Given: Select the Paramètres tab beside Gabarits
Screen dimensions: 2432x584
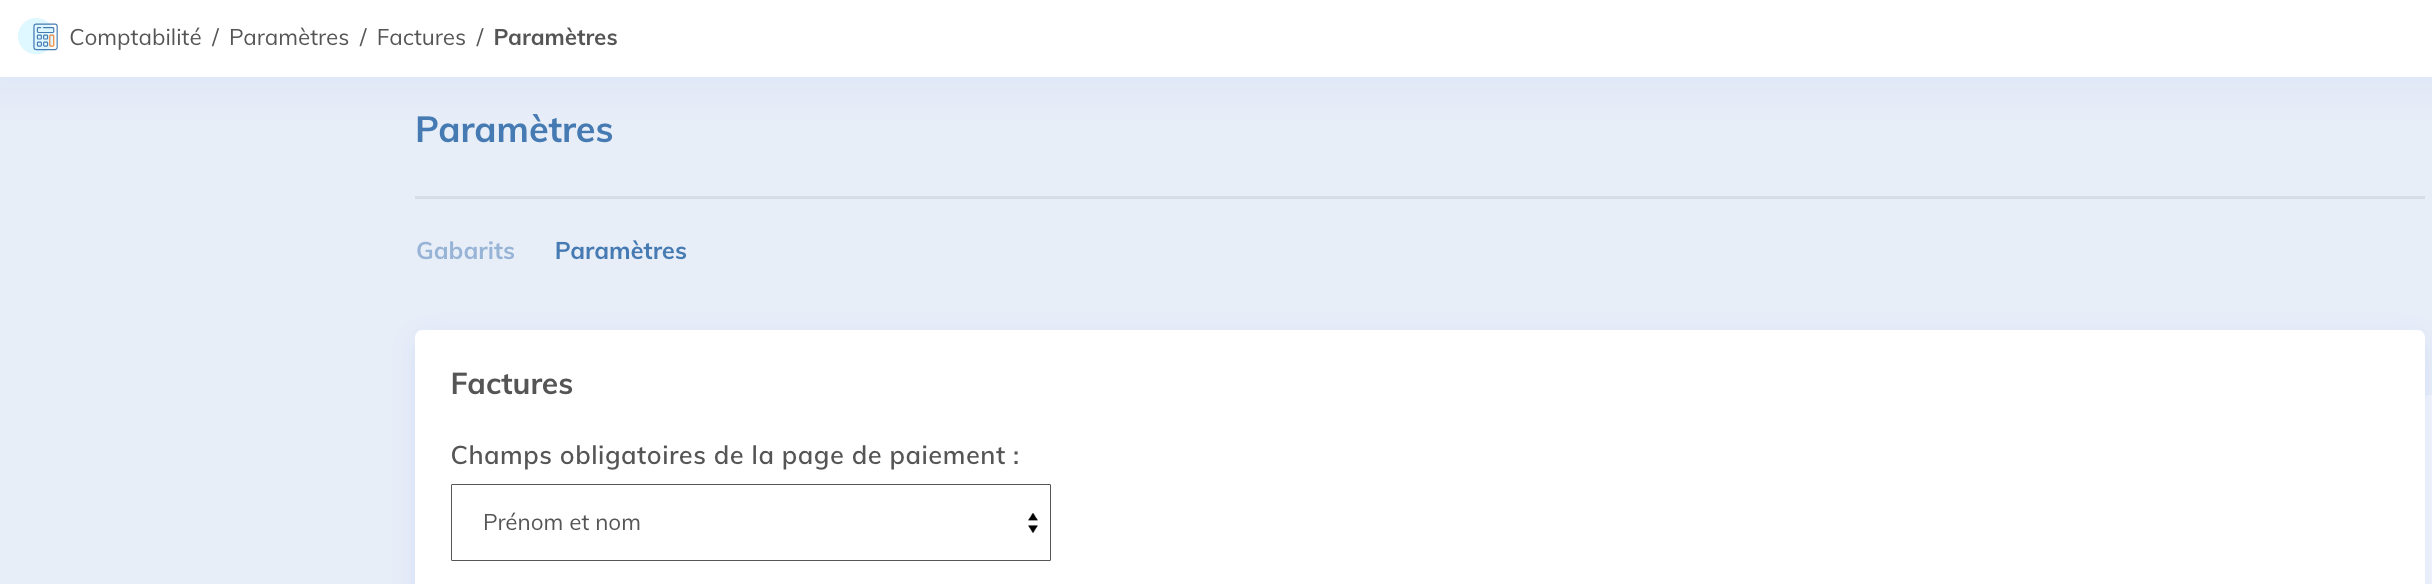Looking at the screenshot, I should tap(620, 251).
